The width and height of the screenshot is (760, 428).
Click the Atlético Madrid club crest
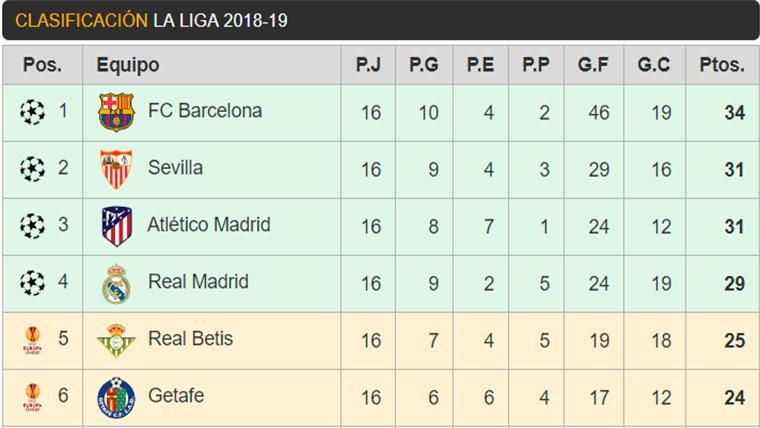(x=116, y=226)
